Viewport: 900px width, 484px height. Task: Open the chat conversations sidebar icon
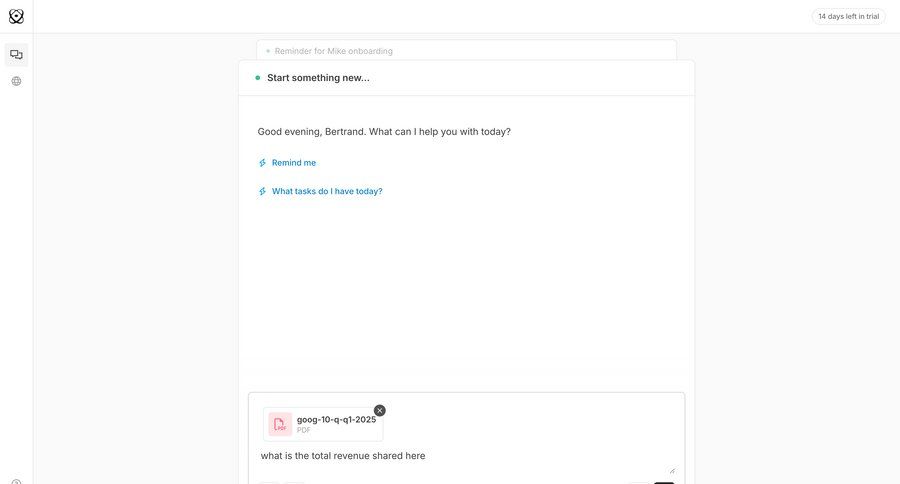(x=16, y=55)
